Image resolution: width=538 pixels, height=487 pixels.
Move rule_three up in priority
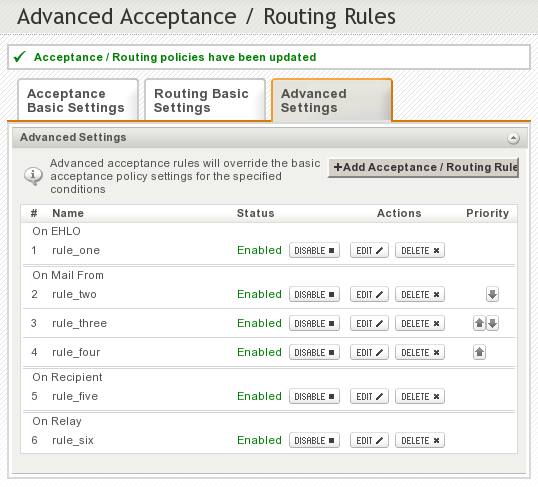tap(479, 323)
